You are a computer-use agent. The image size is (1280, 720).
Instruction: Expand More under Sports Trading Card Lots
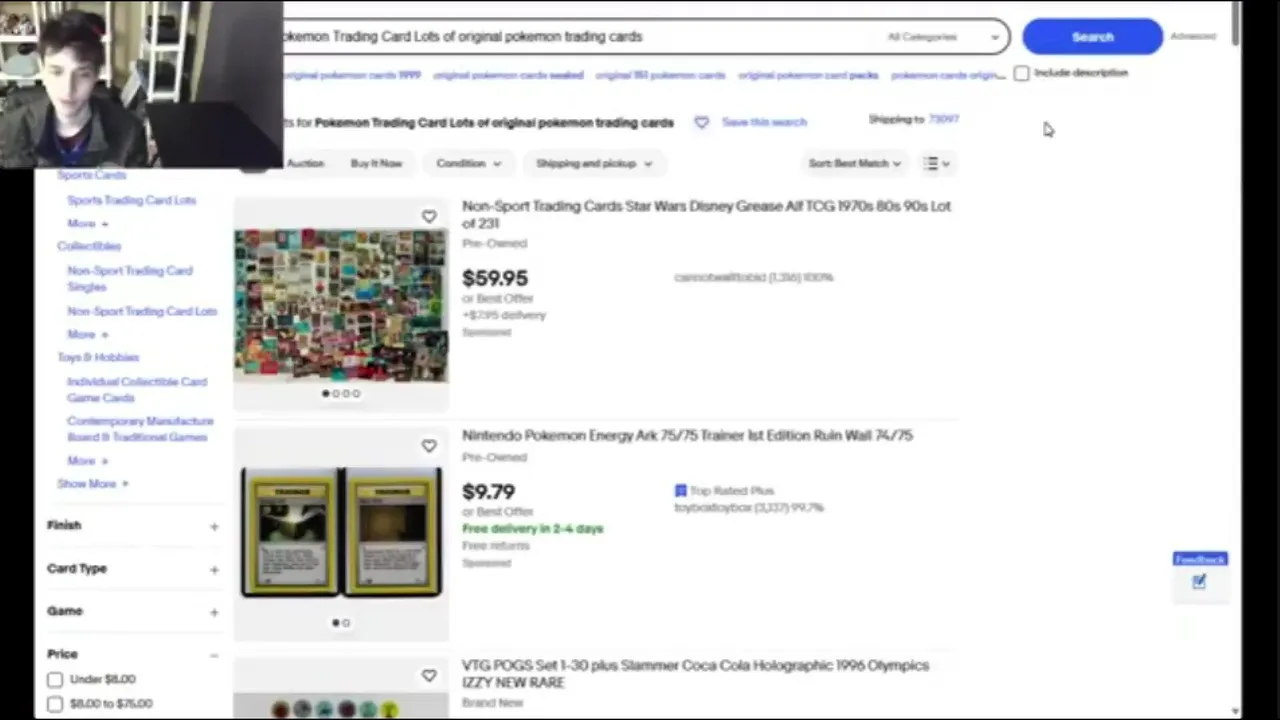[87, 223]
